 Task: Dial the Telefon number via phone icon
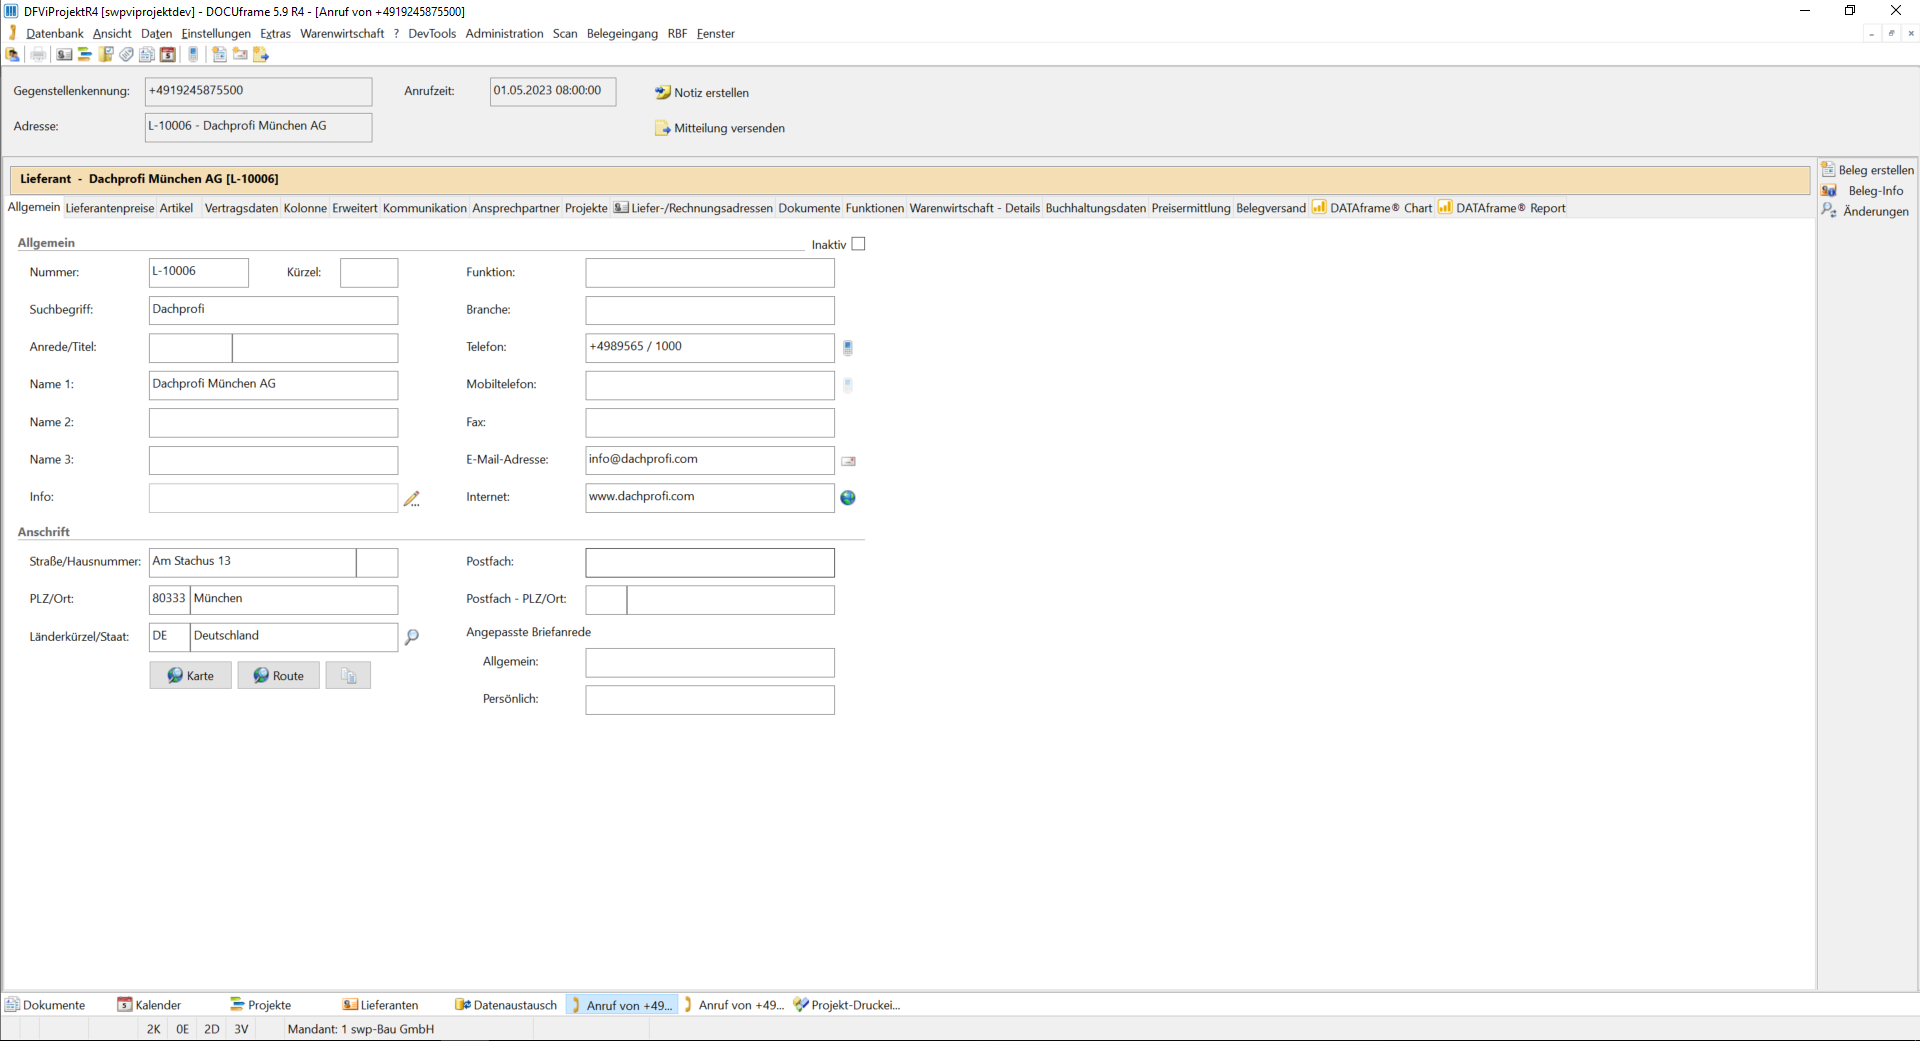(848, 348)
